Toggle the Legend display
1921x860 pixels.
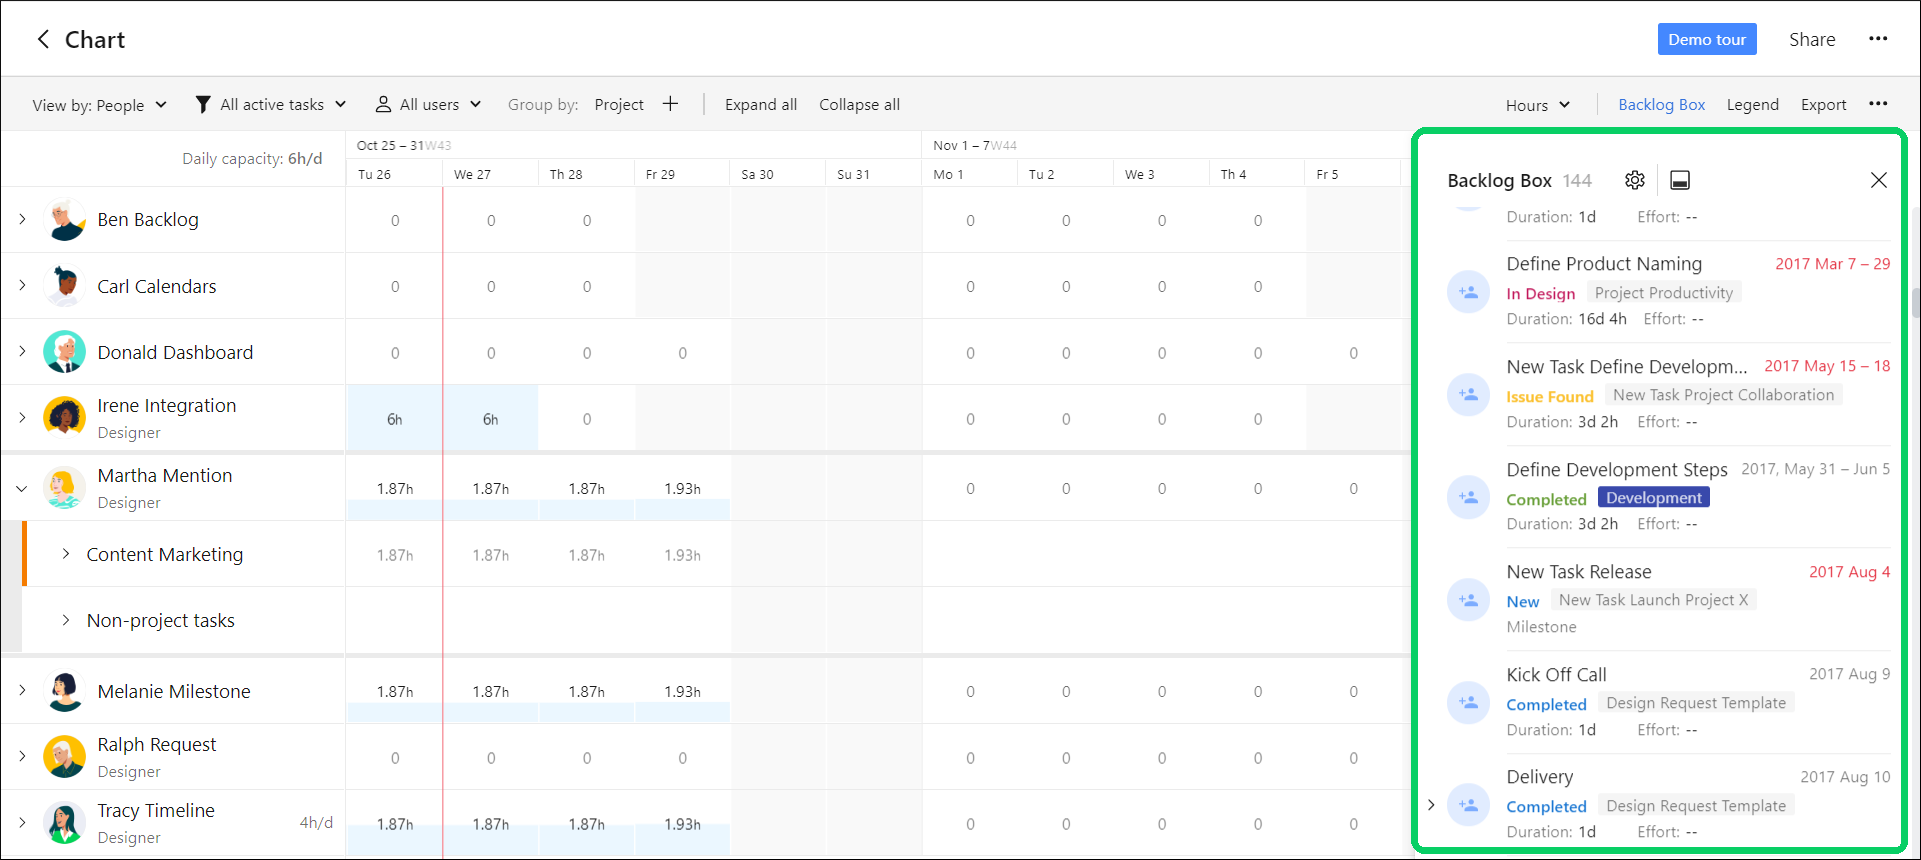click(x=1752, y=105)
